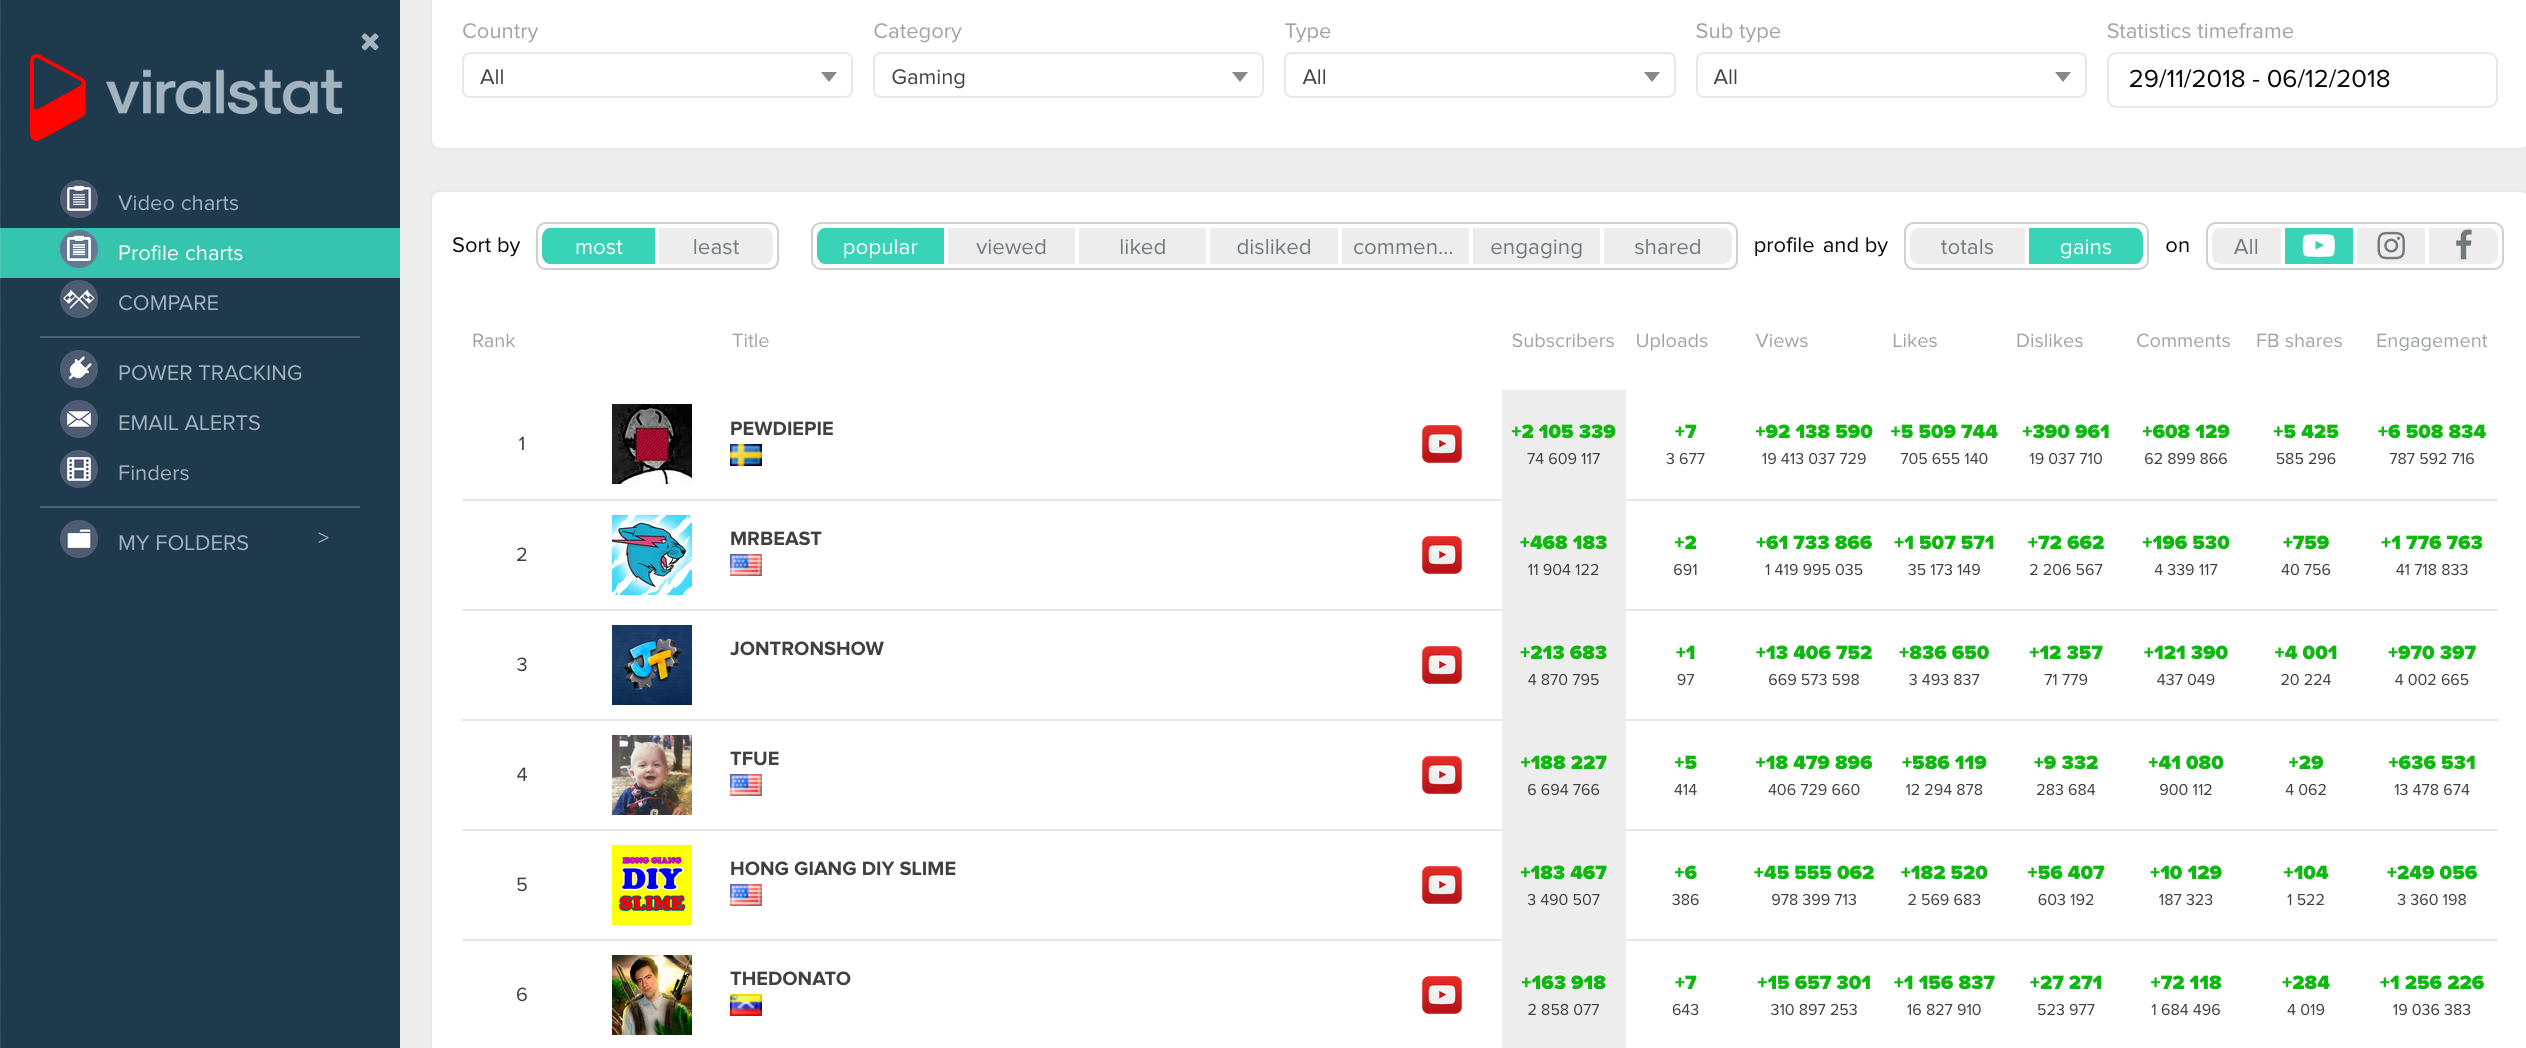Click the US flag under Tfue
Screen dimensions: 2526x1048
click(746, 786)
